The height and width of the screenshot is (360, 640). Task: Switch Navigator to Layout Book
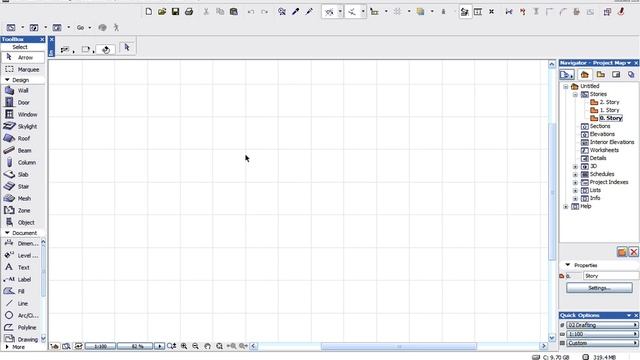coord(616,75)
